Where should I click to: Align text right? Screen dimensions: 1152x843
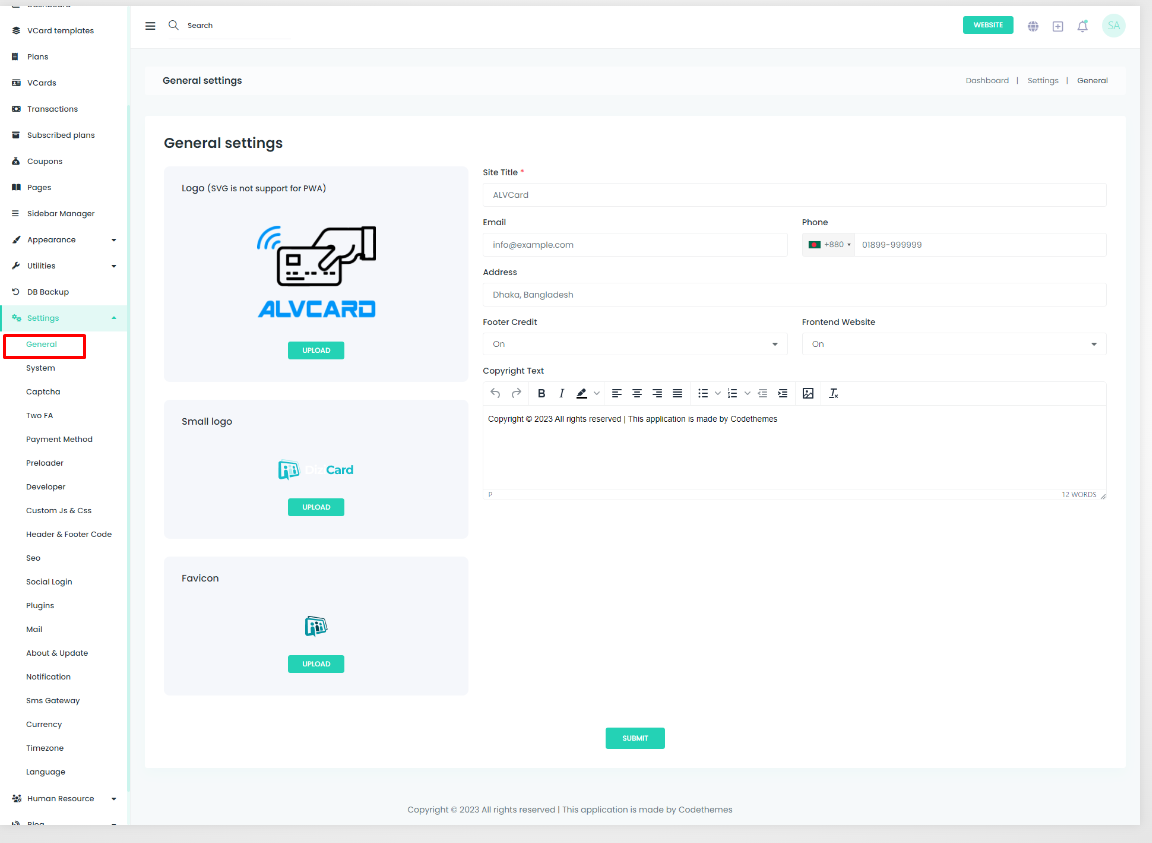[x=657, y=393]
